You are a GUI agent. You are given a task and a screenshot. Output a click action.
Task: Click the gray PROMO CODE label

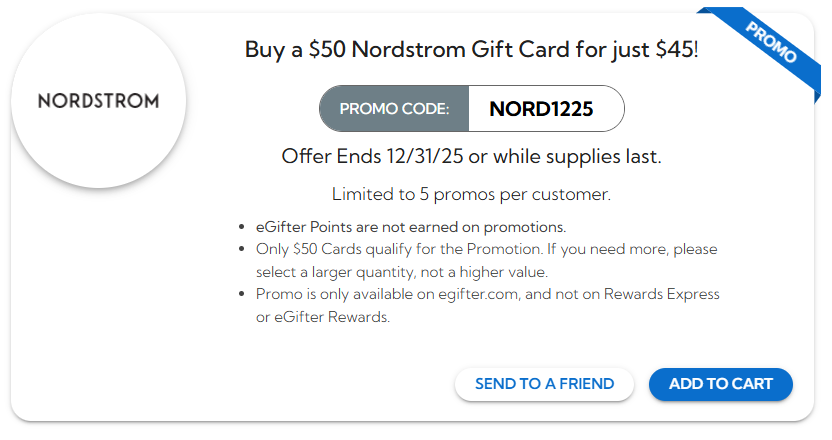click(394, 109)
